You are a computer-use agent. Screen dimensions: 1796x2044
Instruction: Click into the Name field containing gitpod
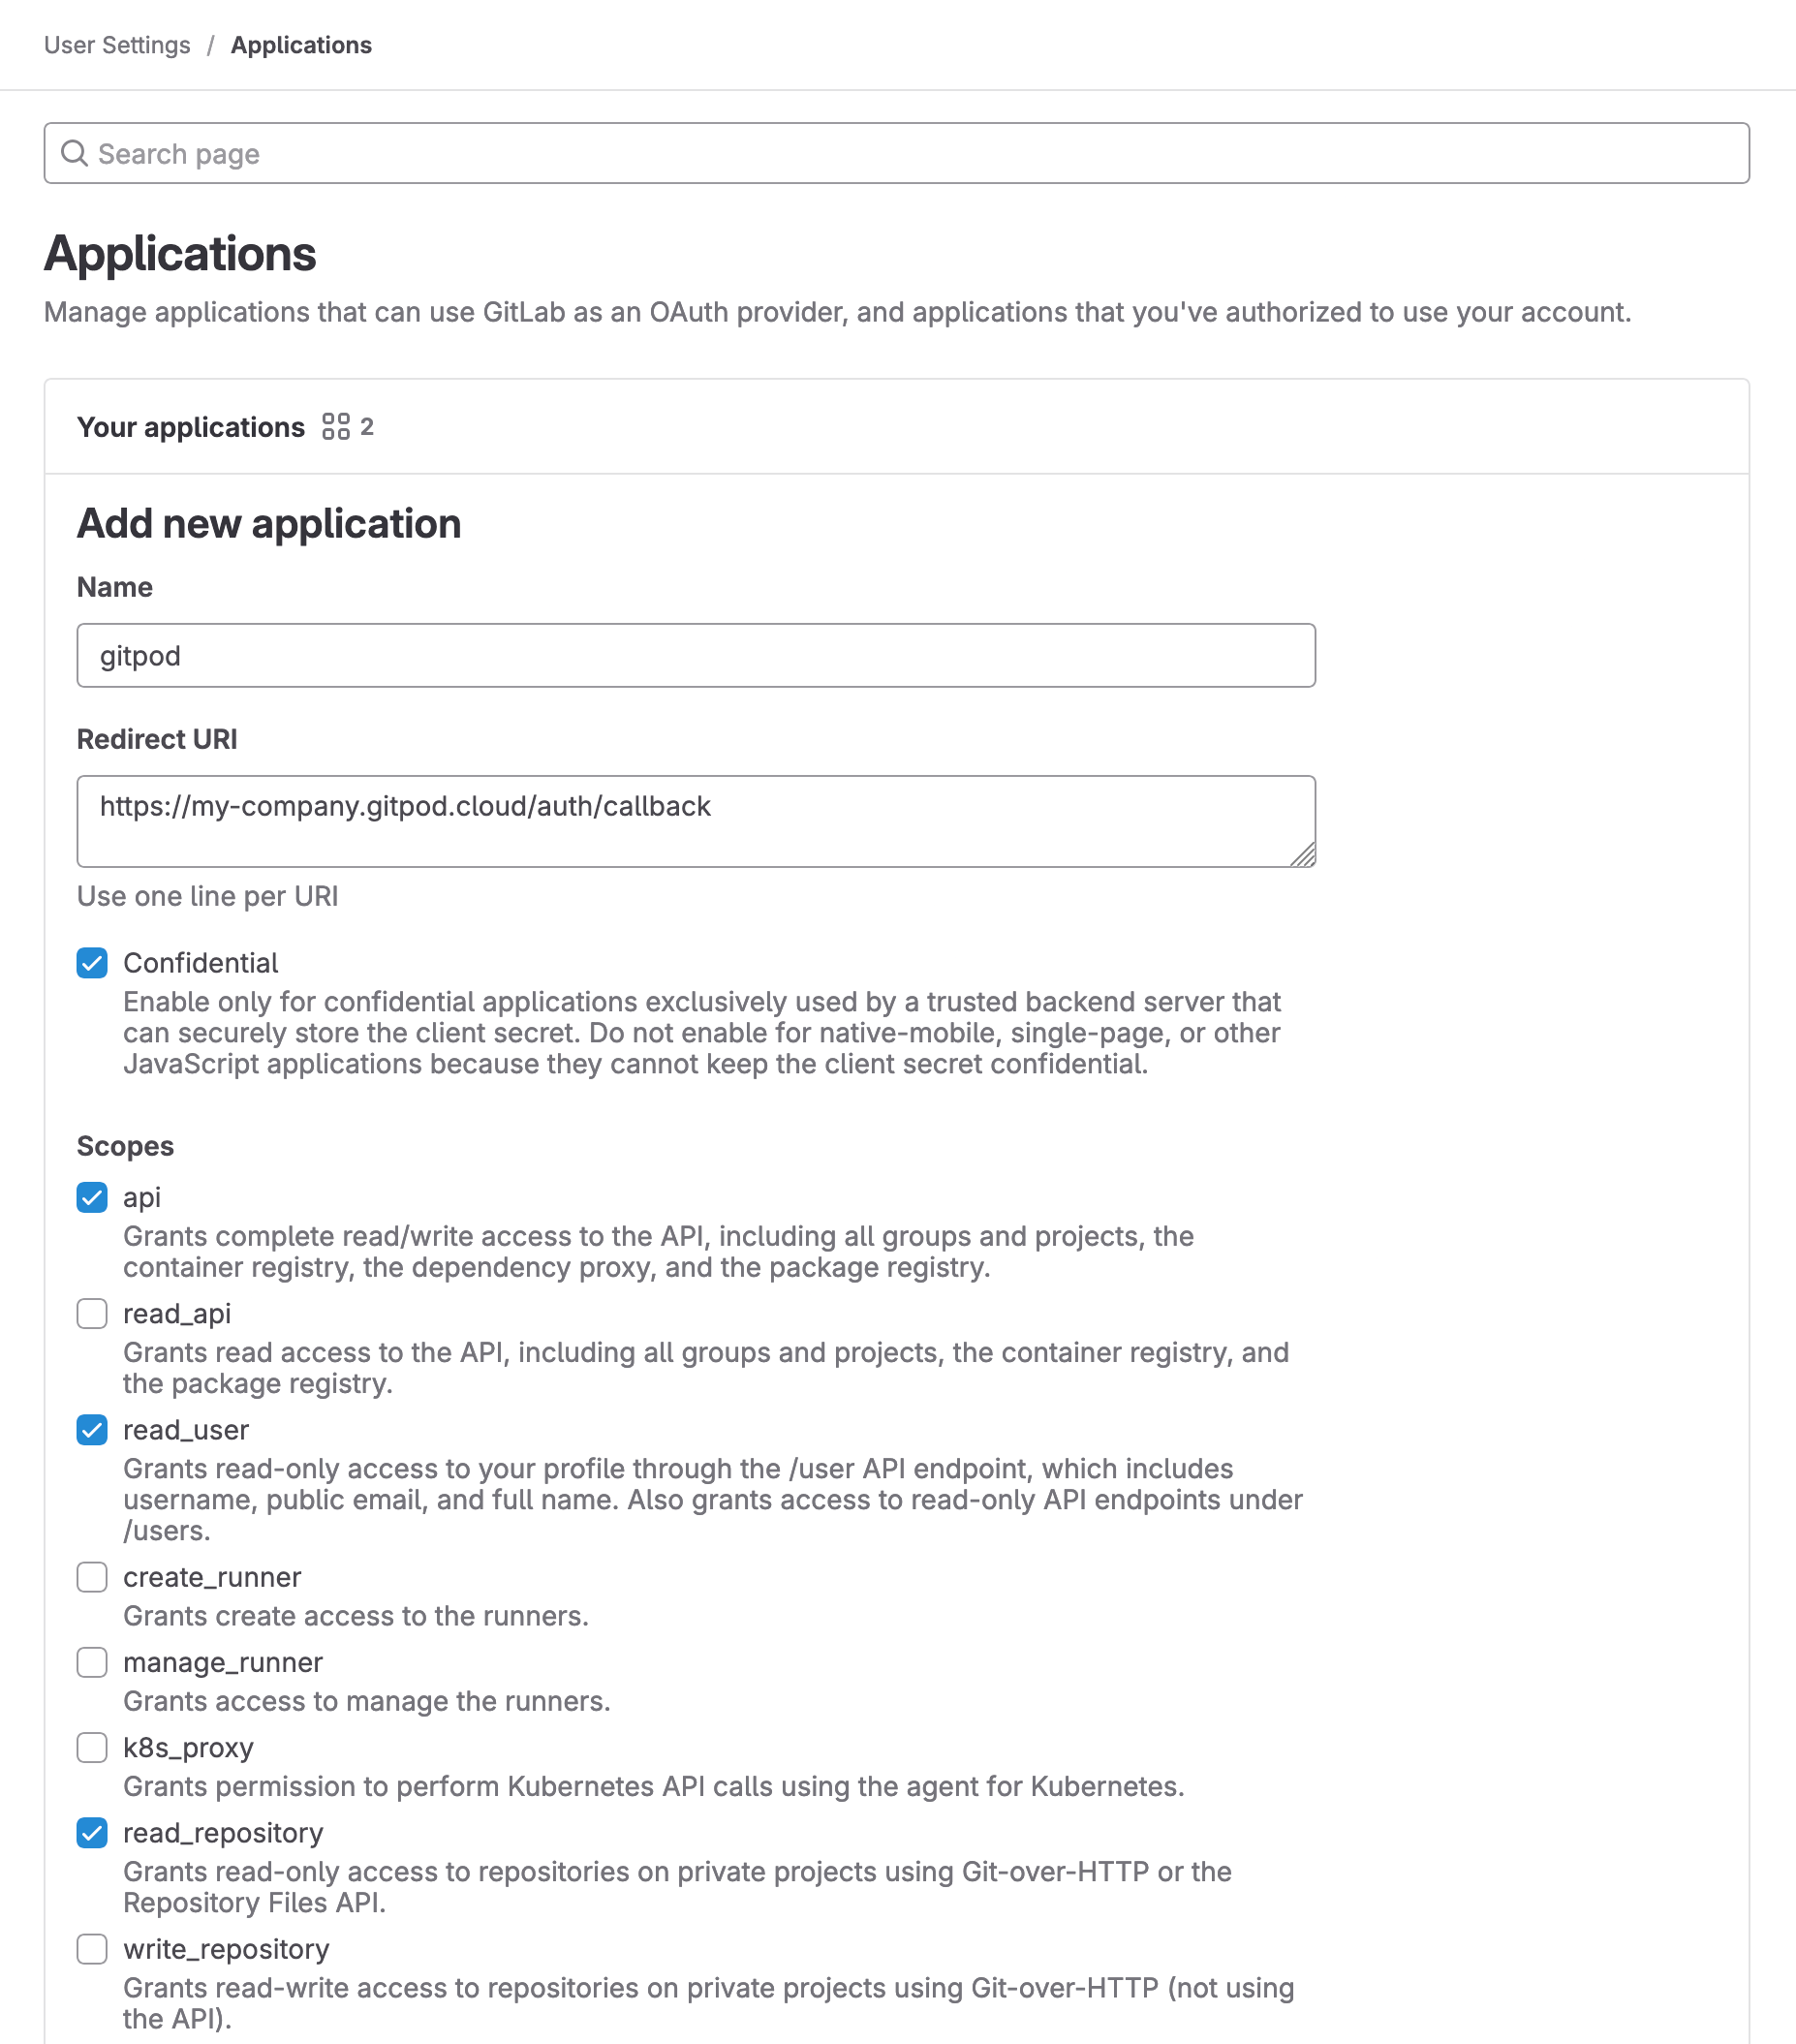(696, 655)
